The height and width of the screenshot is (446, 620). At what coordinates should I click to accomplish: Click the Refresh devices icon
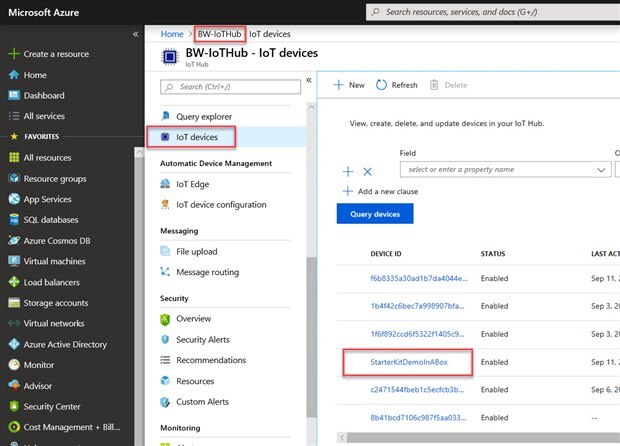[x=381, y=85]
